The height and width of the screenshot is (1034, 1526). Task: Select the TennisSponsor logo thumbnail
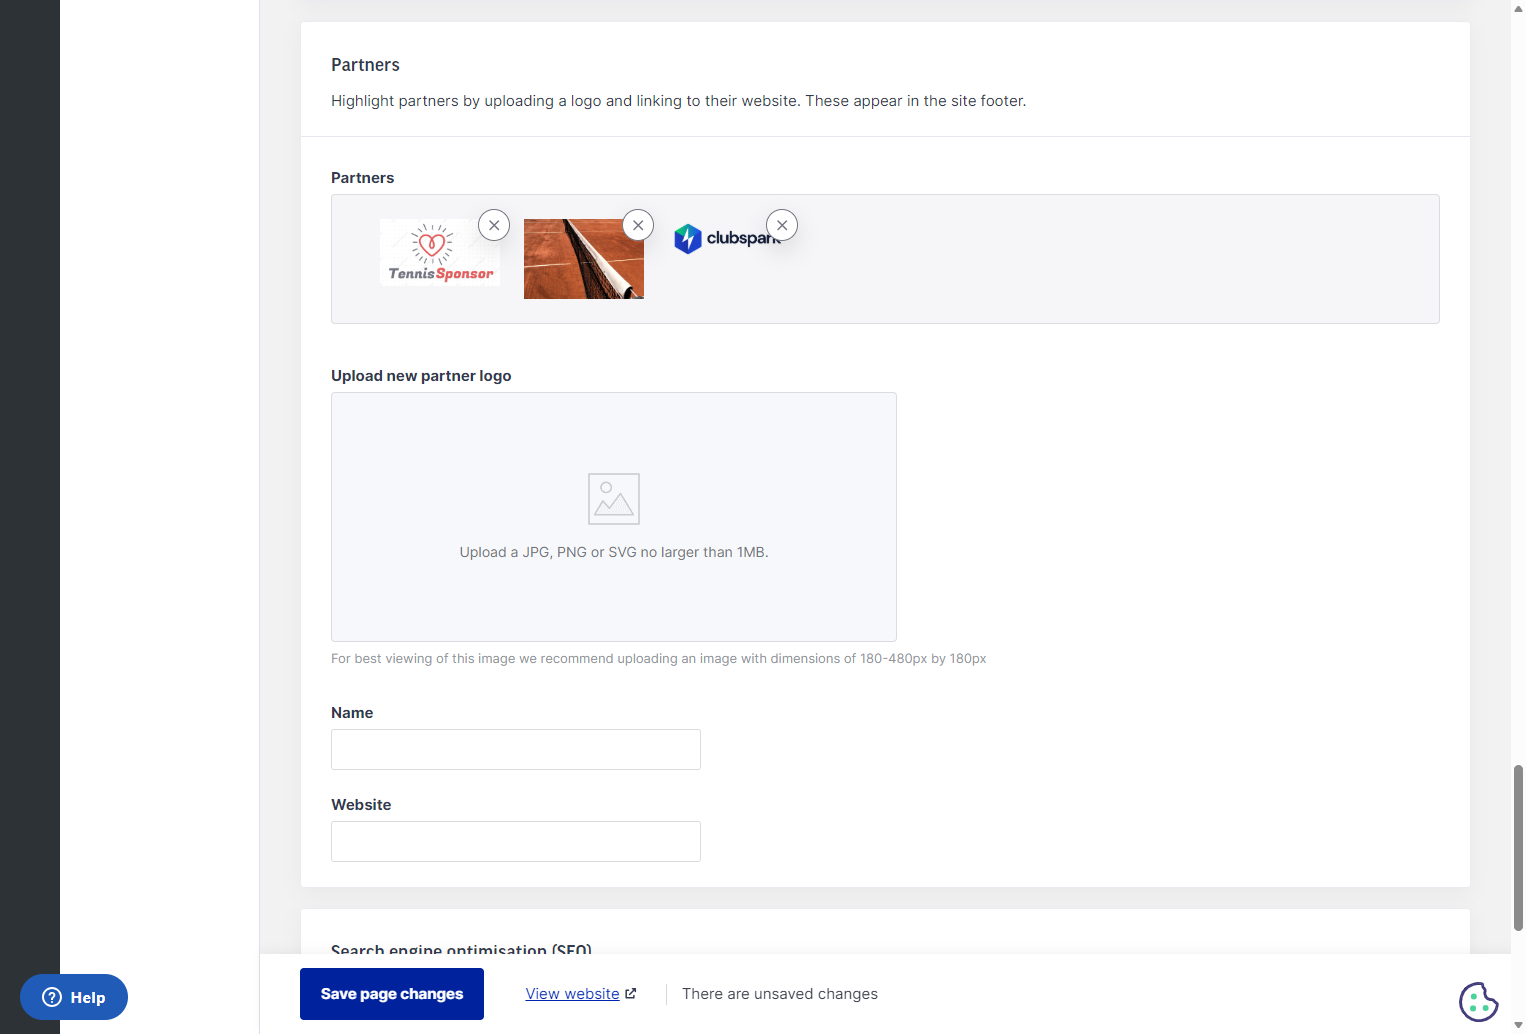pos(440,252)
